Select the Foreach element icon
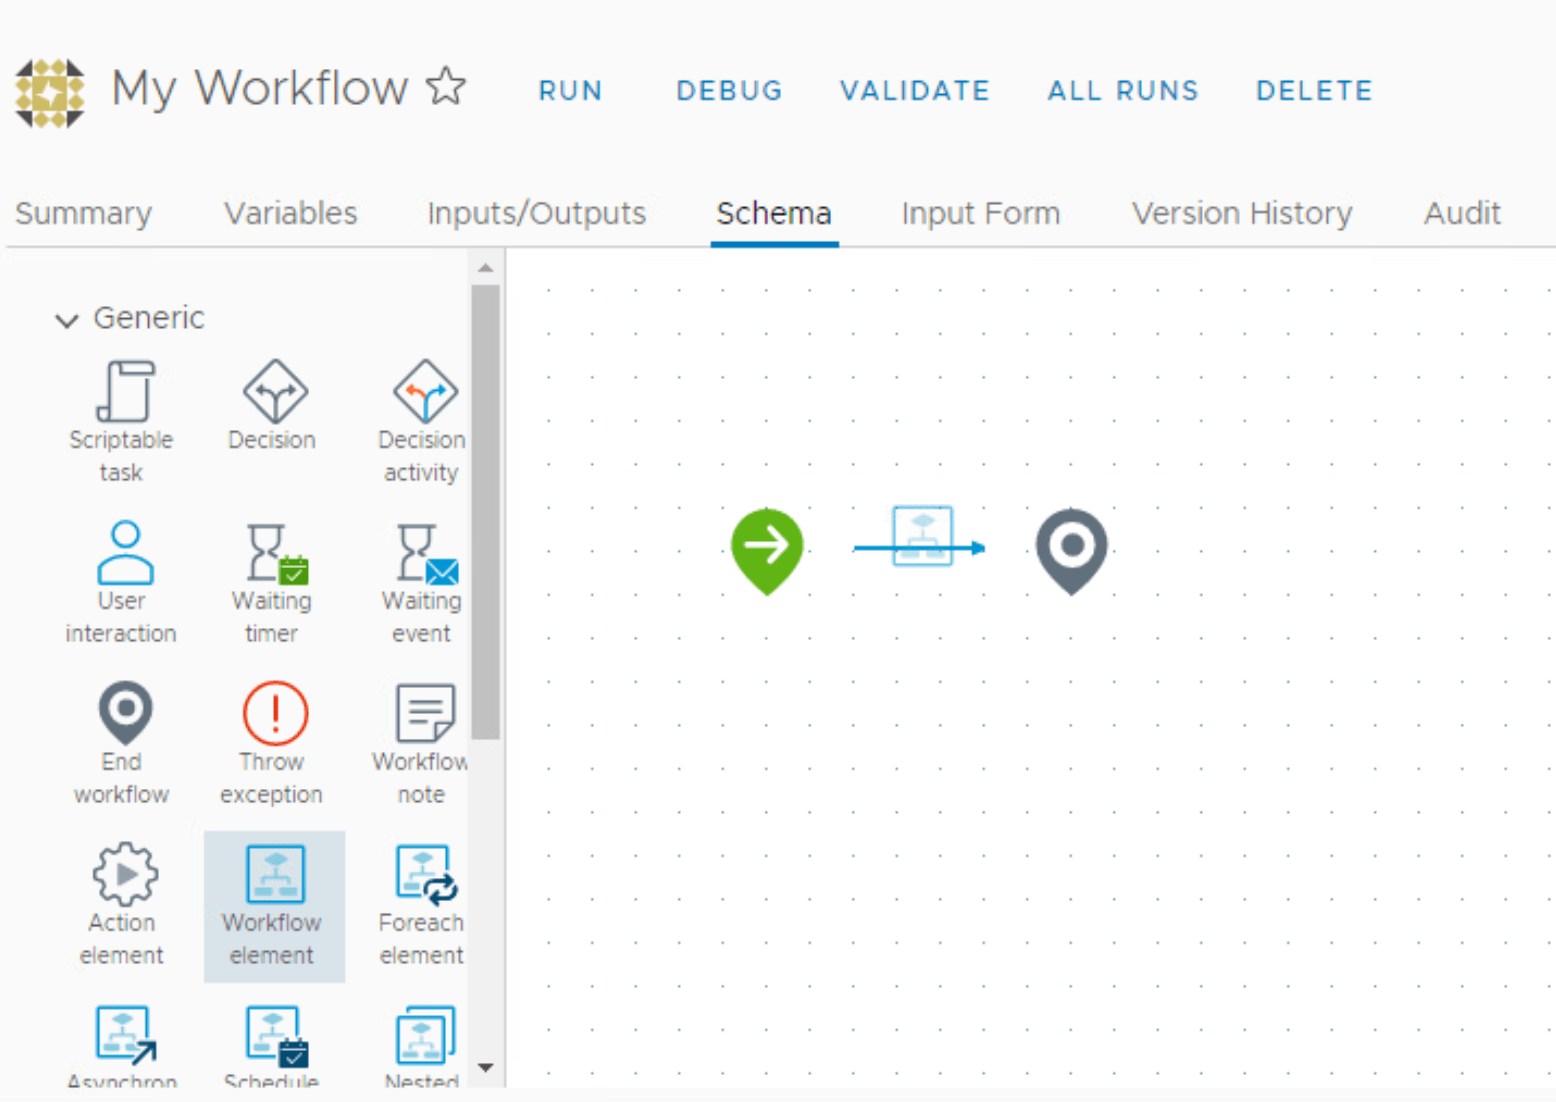The height and width of the screenshot is (1102, 1556). 424,873
